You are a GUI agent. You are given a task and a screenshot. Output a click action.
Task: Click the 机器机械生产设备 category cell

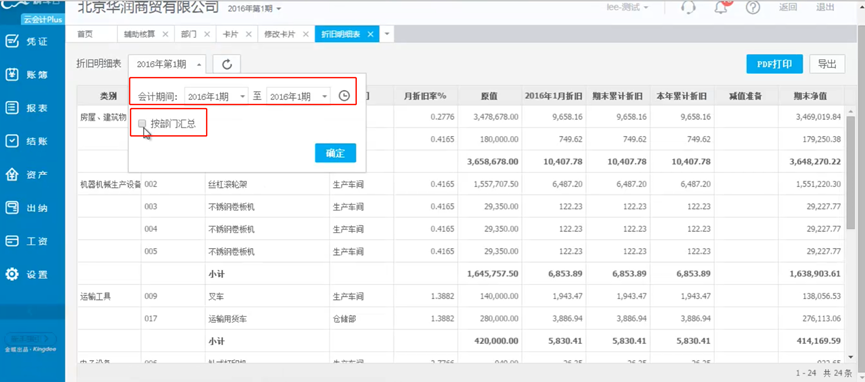(109, 184)
